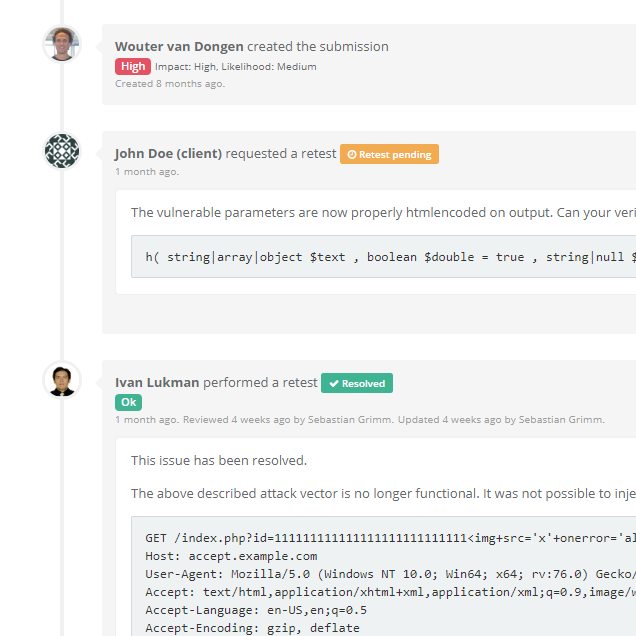Viewport: 636px width, 636px height.
Task: Click Ivan Lukman's avatar photo
Action: point(62,380)
